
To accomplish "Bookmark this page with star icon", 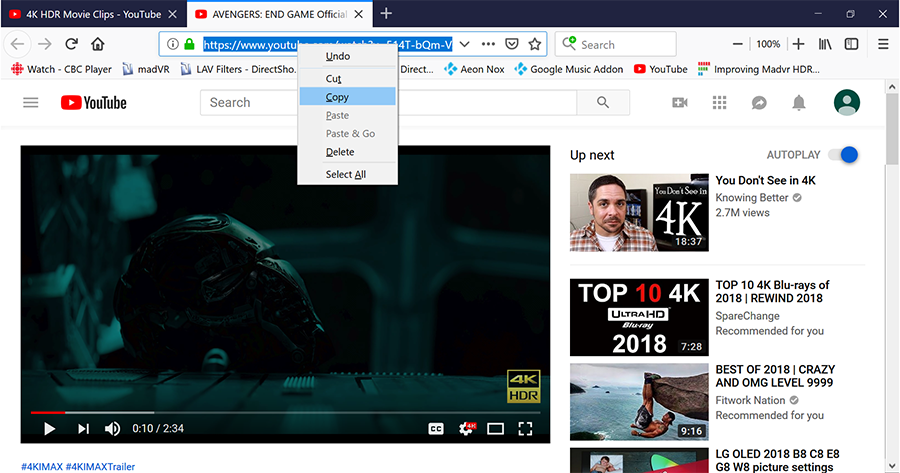I will coord(534,44).
